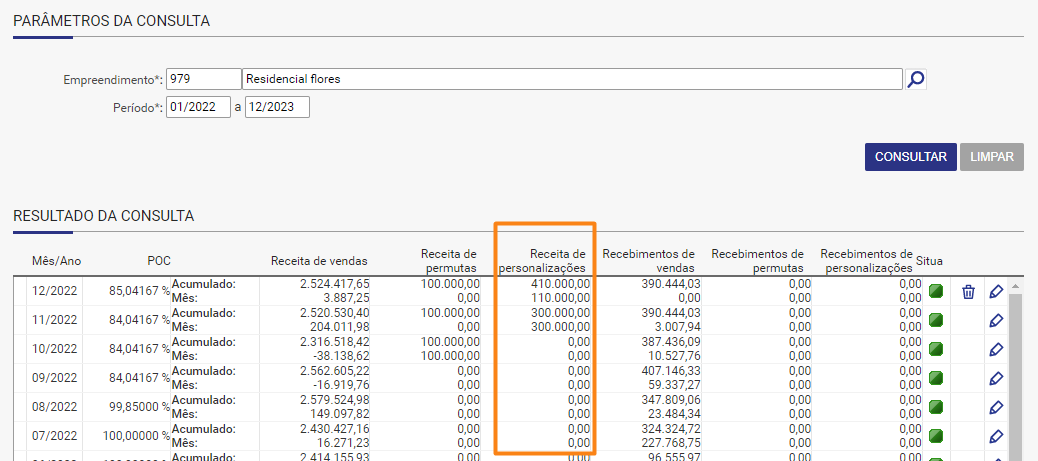Image resolution: width=1038 pixels, height=461 pixels.
Task: Select the 10/2022 month cell
Action: click(x=55, y=350)
